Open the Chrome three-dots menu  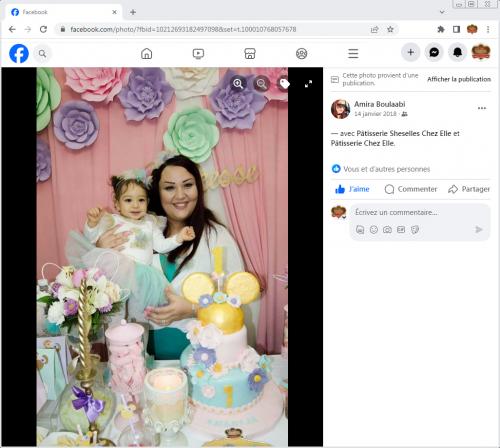488,29
